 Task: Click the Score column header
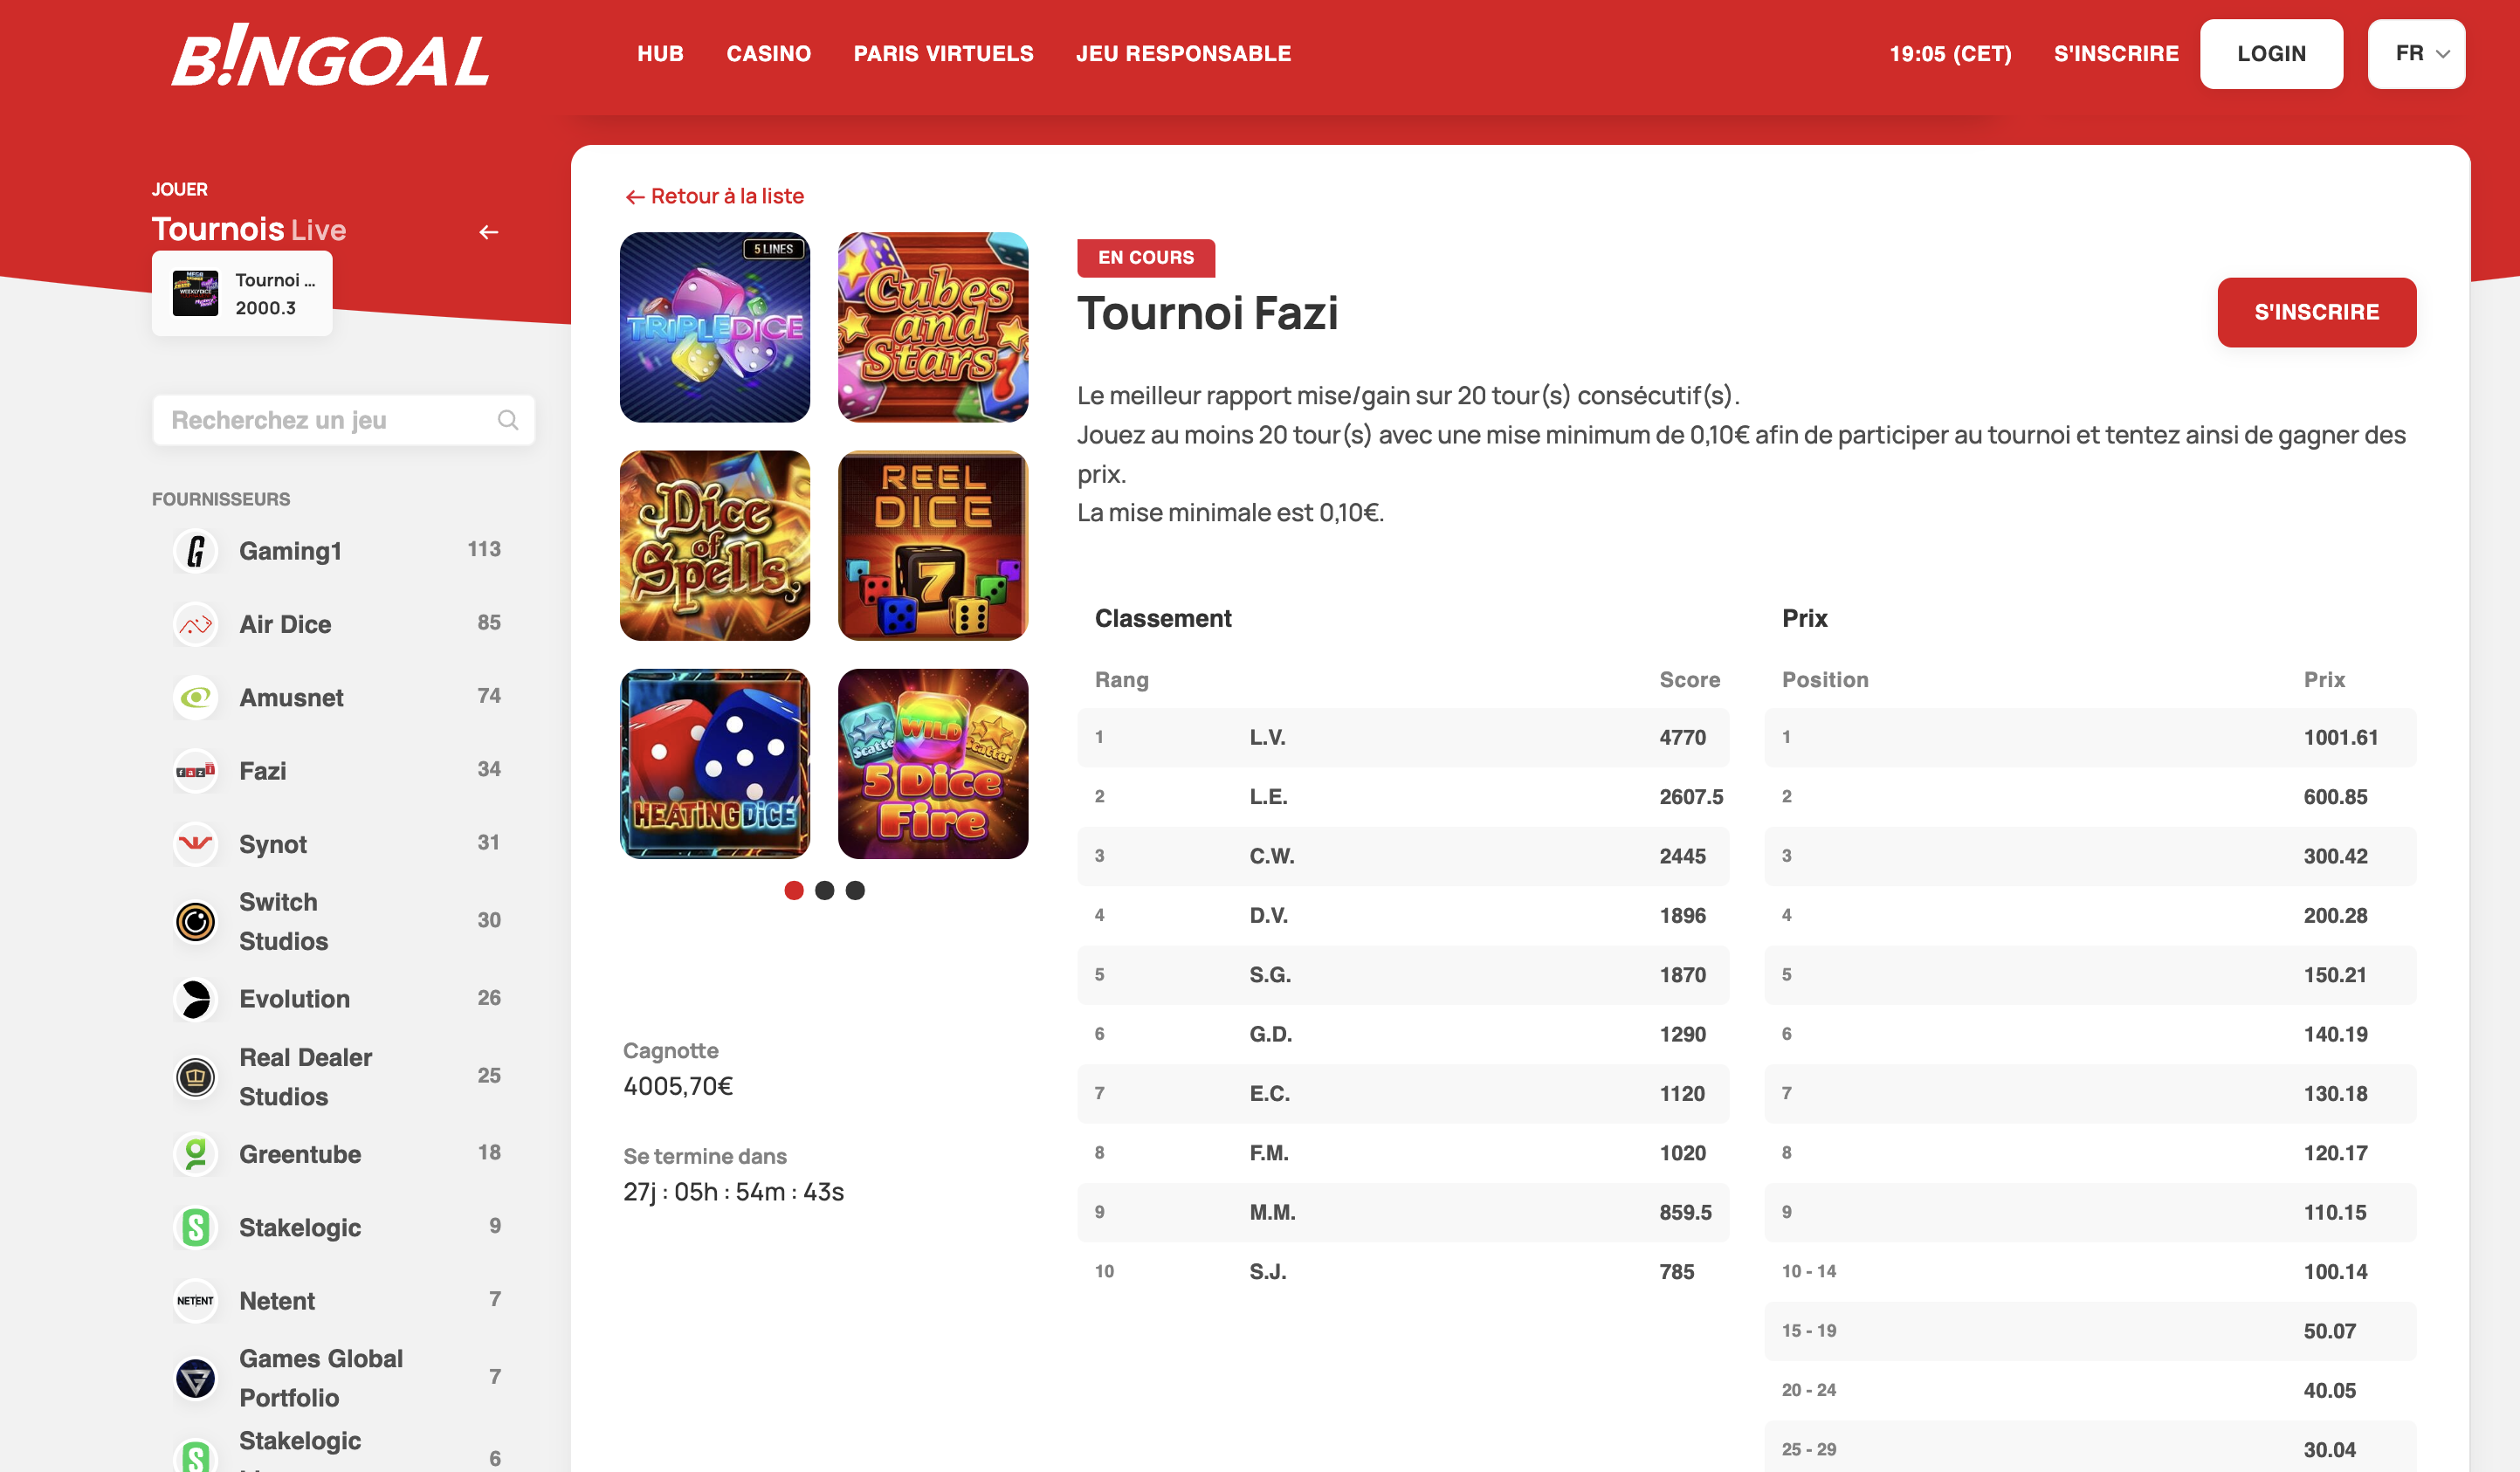tap(1689, 680)
